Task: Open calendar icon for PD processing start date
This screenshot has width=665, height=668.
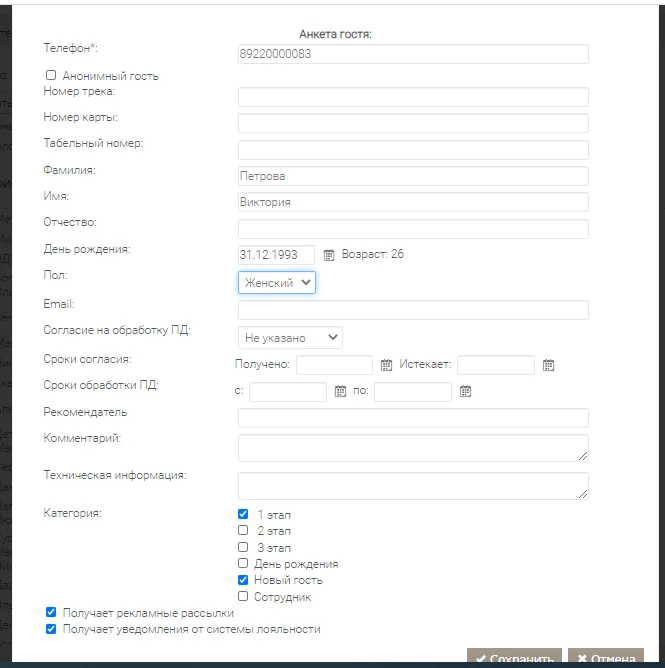Action: coord(340,391)
